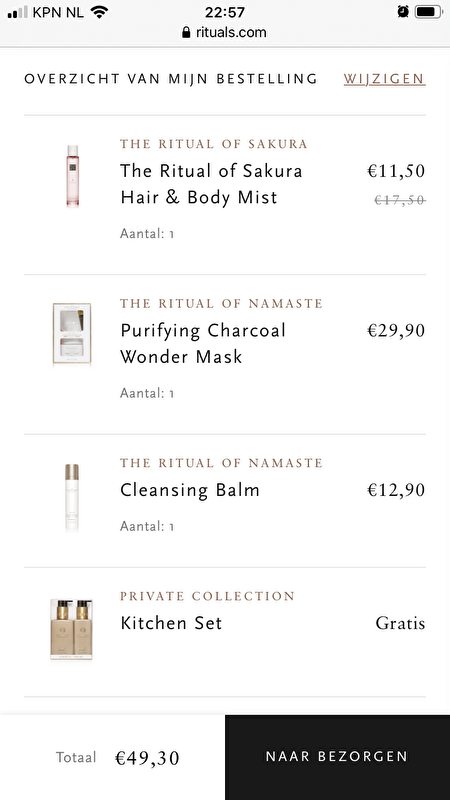Screen dimensions: 450x800
Task: Open the Cleansing Balm product title
Action: pos(190,490)
